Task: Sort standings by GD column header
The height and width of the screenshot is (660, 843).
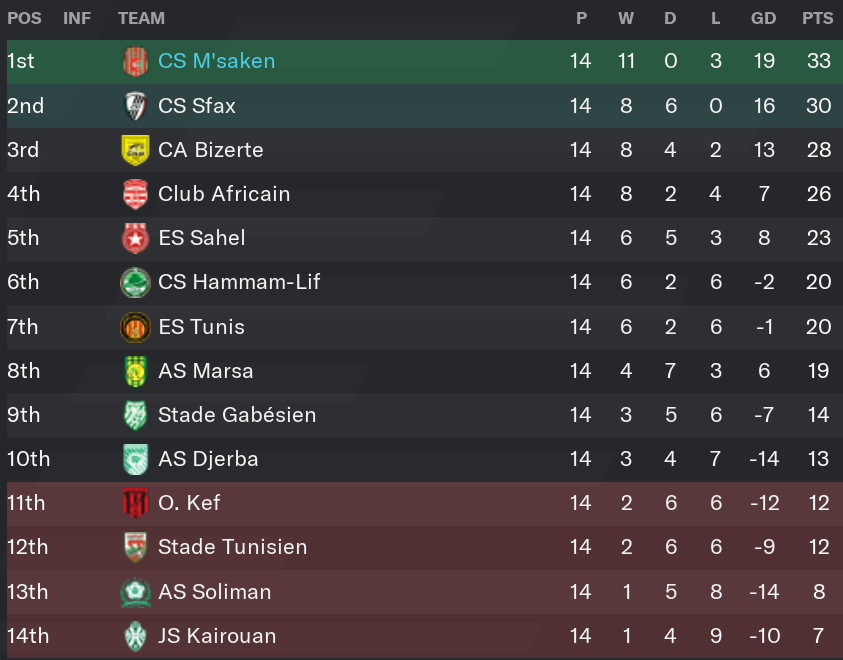Action: pos(763,18)
